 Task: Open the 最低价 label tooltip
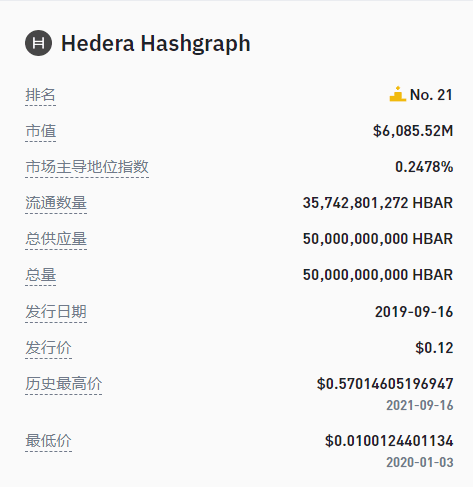pyautogui.click(x=48, y=441)
